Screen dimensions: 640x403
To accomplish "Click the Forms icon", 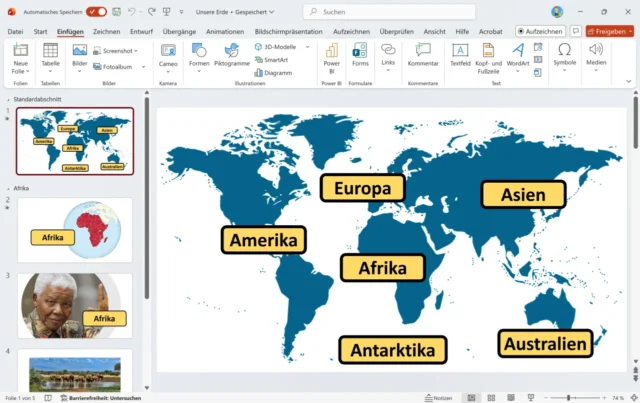I will (x=360, y=55).
